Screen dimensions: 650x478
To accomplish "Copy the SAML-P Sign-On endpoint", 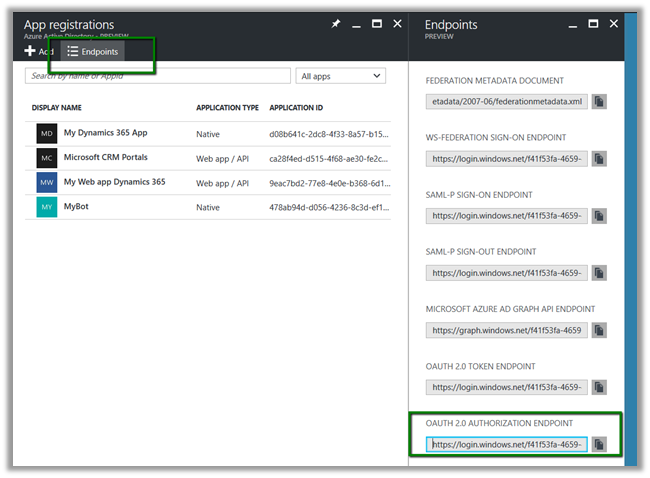I will pos(599,215).
